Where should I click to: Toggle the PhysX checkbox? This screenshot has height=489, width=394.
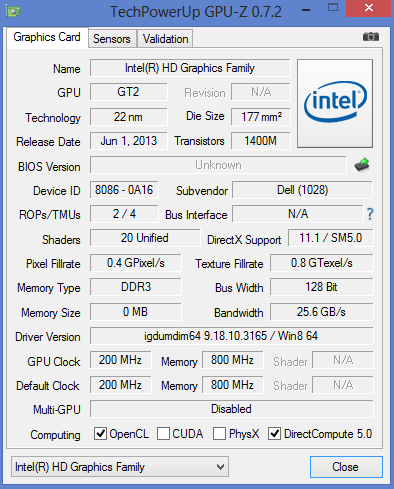[x=219, y=434]
